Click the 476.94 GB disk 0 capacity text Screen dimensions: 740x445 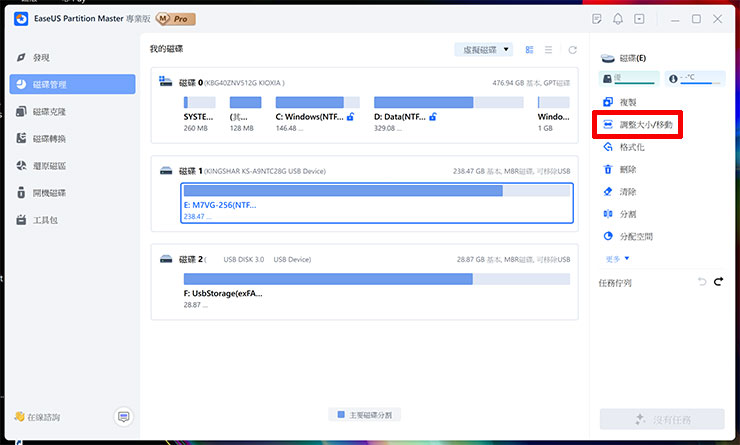coord(531,83)
